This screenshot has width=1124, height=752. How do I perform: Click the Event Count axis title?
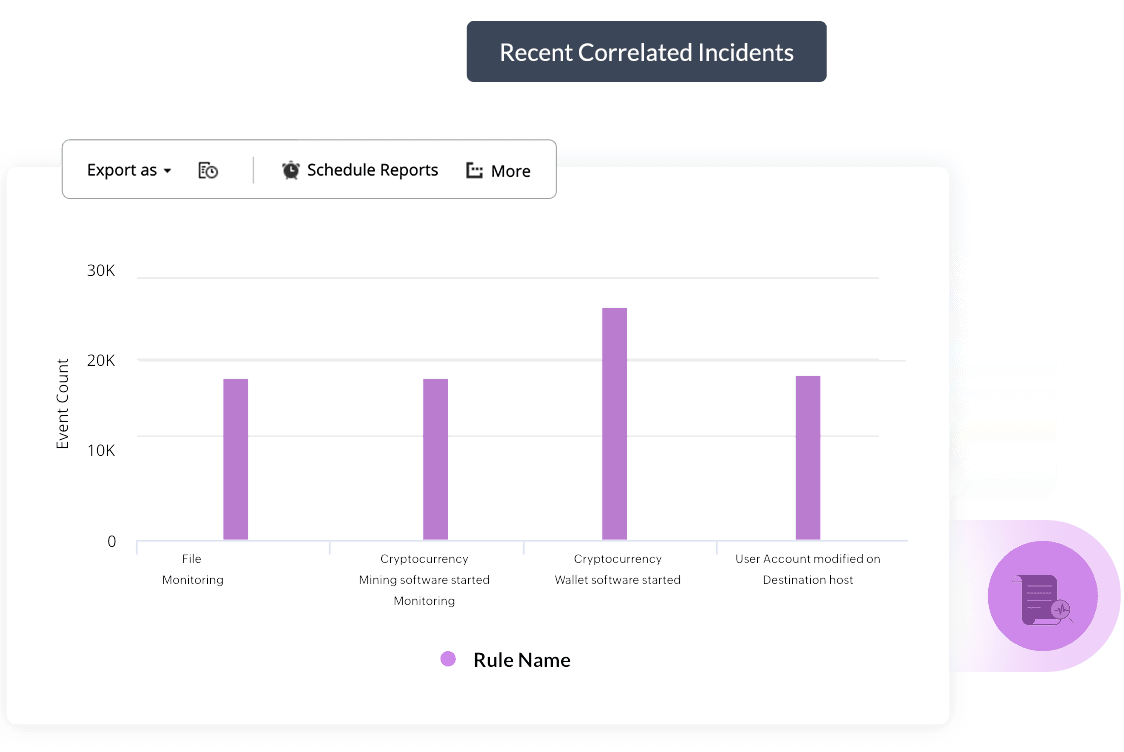point(63,404)
